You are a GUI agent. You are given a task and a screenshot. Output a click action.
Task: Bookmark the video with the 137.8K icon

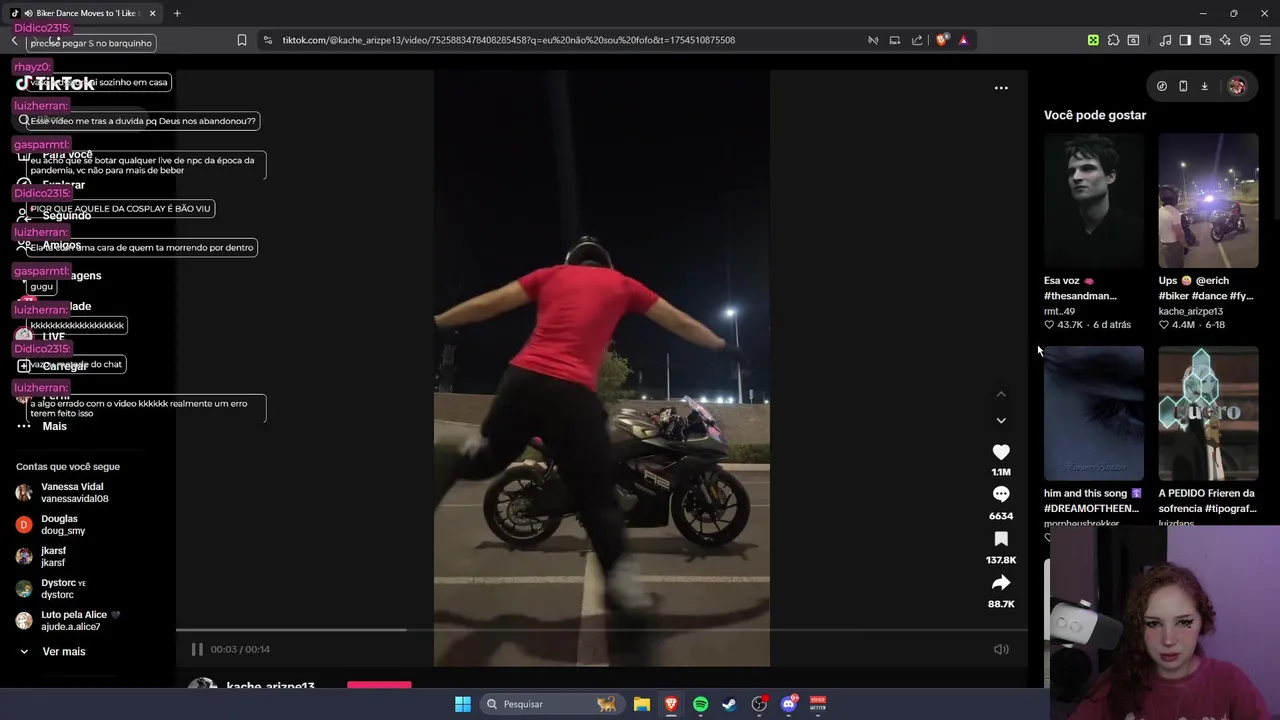tap(1001, 539)
